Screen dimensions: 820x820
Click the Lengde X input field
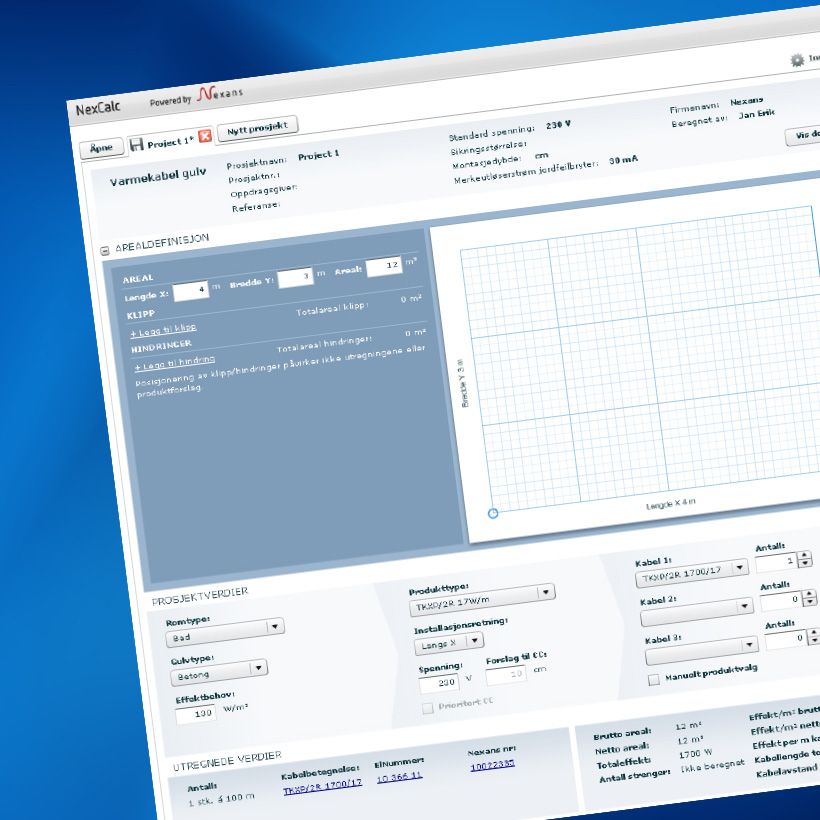(191, 290)
